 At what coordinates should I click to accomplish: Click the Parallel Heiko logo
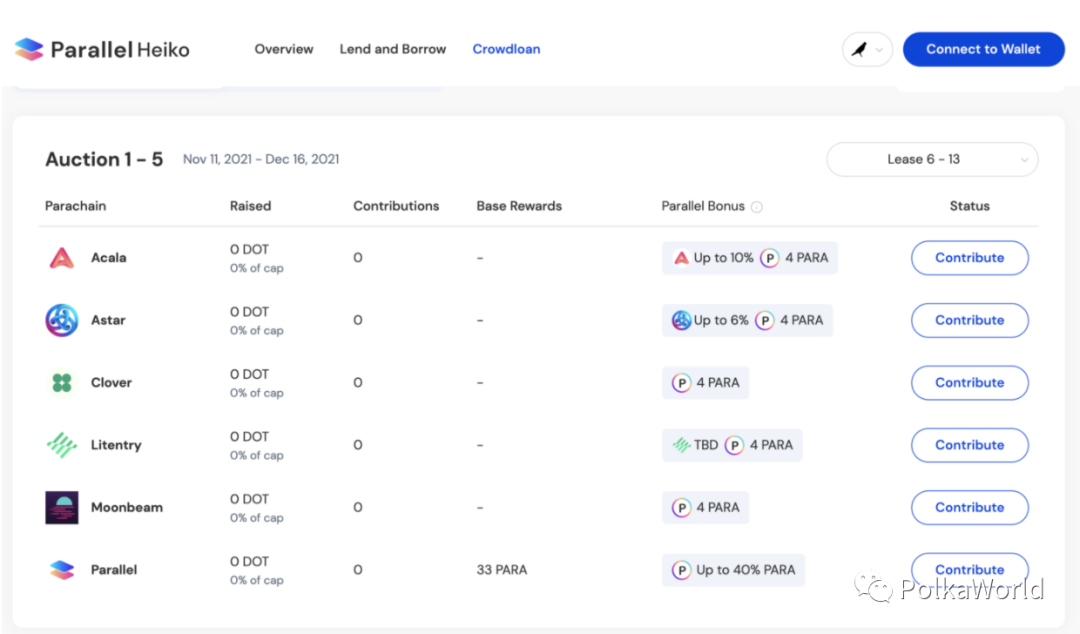(101, 49)
